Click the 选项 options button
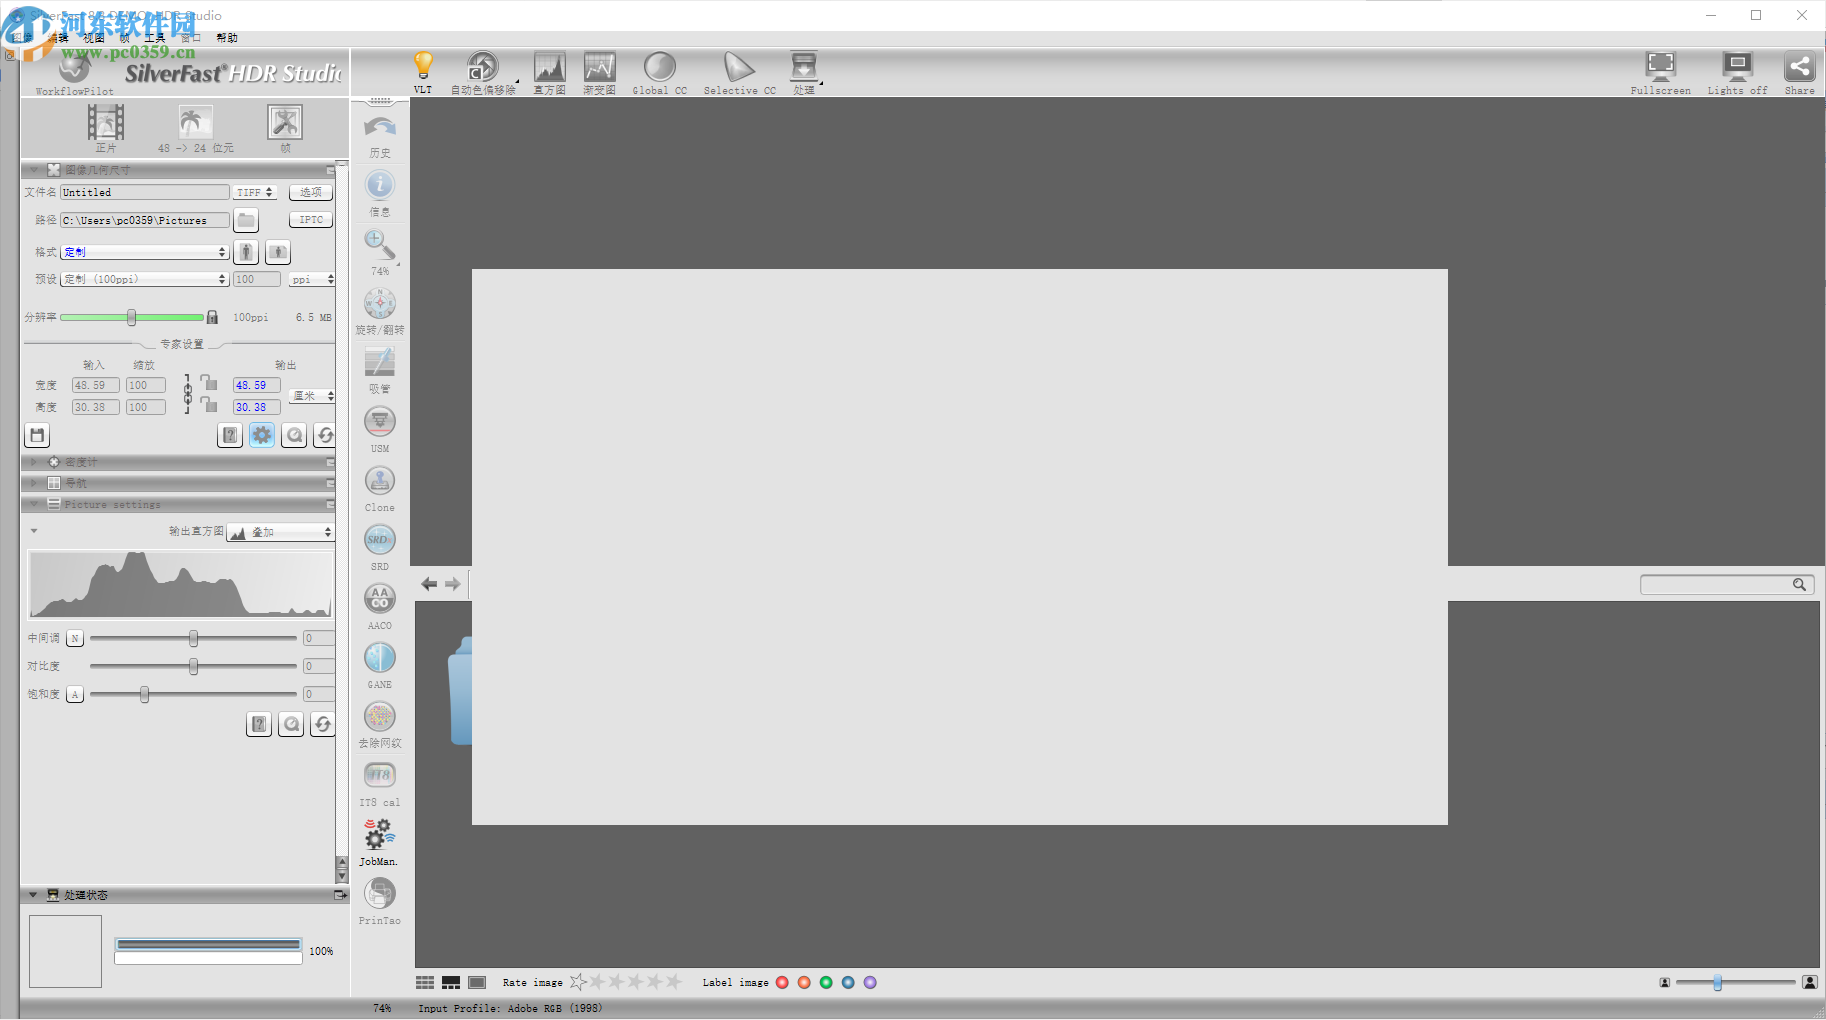This screenshot has width=1826, height=1020. tap(311, 192)
